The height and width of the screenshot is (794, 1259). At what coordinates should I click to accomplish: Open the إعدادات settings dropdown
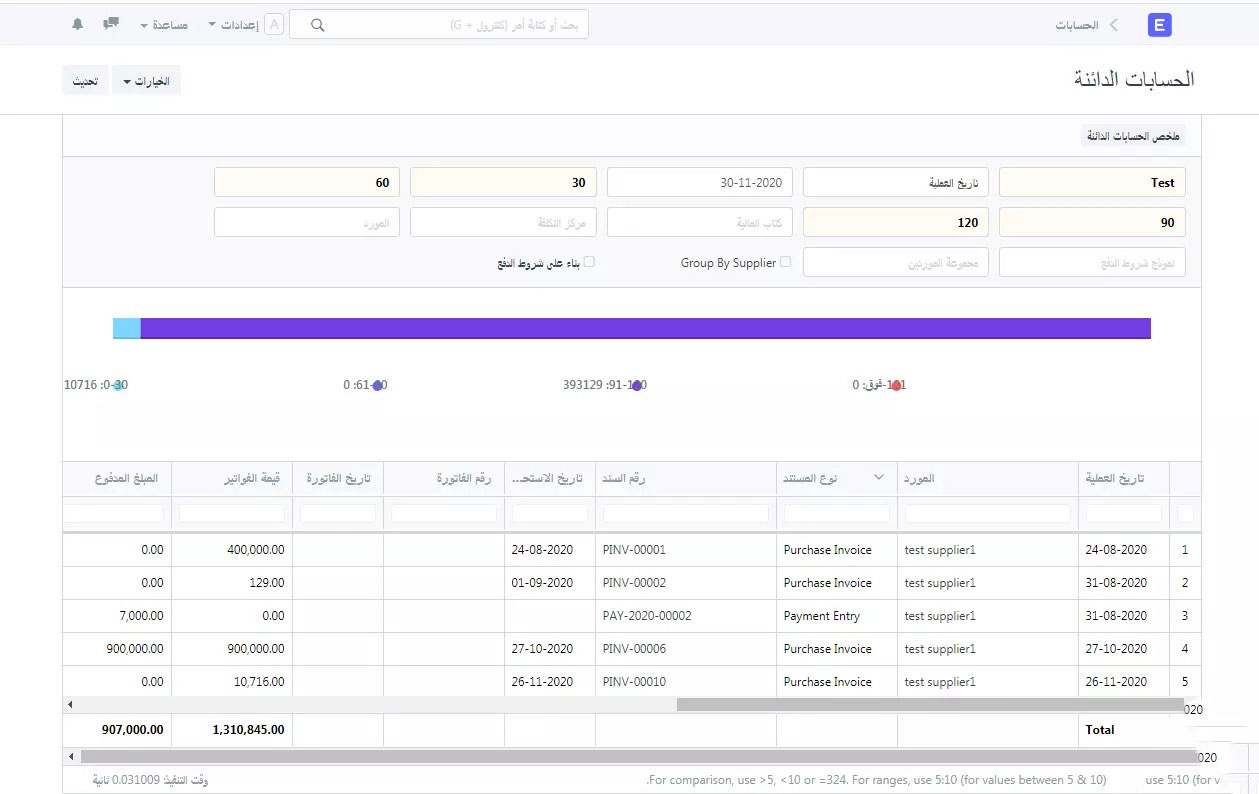point(233,25)
